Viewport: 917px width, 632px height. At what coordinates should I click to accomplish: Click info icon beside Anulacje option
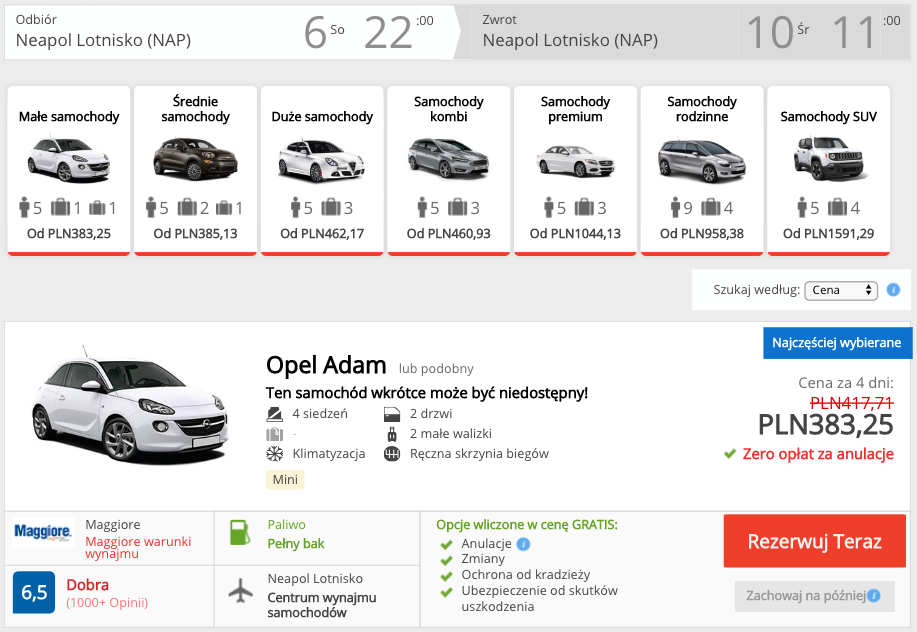coord(523,544)
